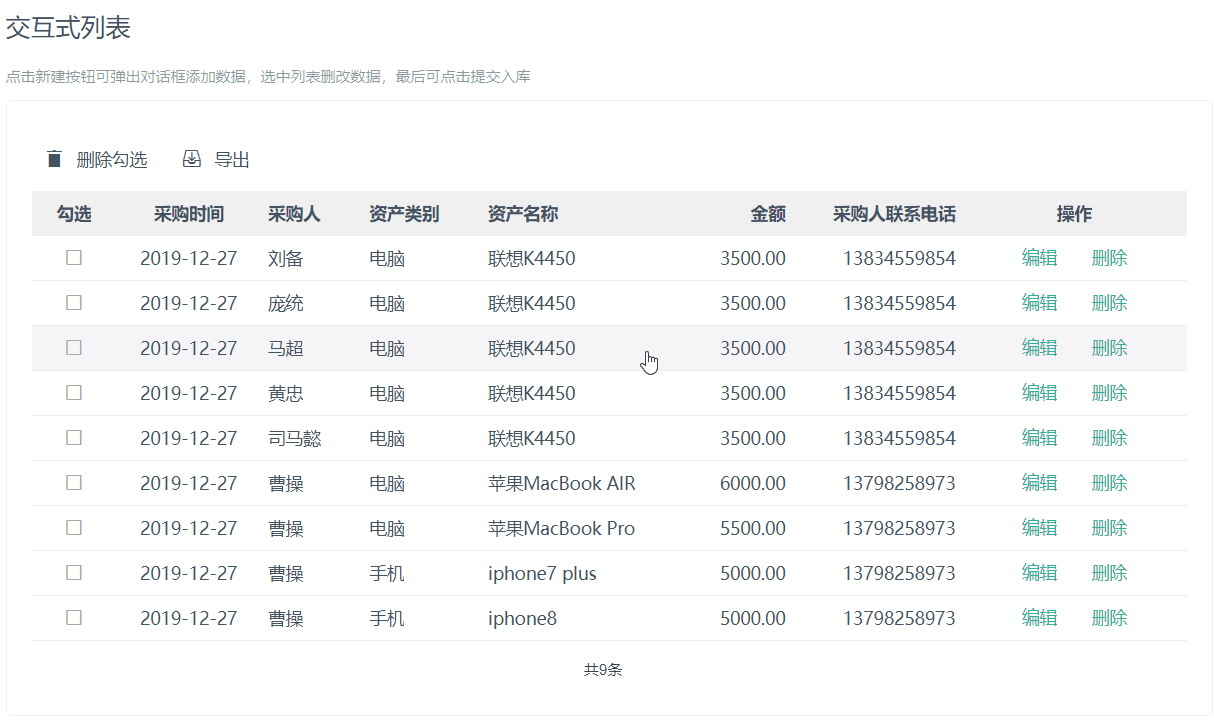Click the trash can icon for 删除勾选
This screenshot has height=722, width=1214.
(55, 159)
